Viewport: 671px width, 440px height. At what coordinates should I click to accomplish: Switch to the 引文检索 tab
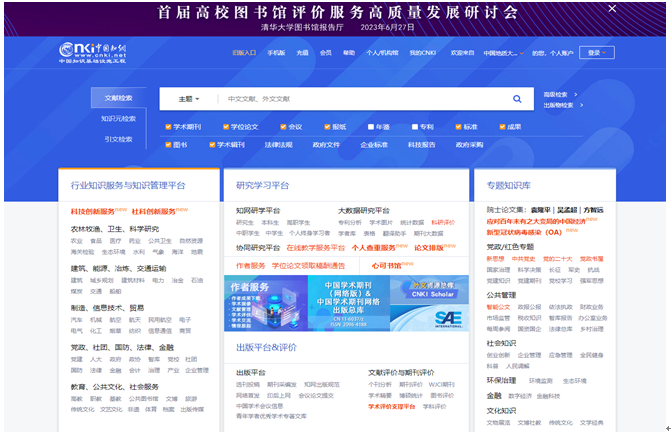[119, 139]
